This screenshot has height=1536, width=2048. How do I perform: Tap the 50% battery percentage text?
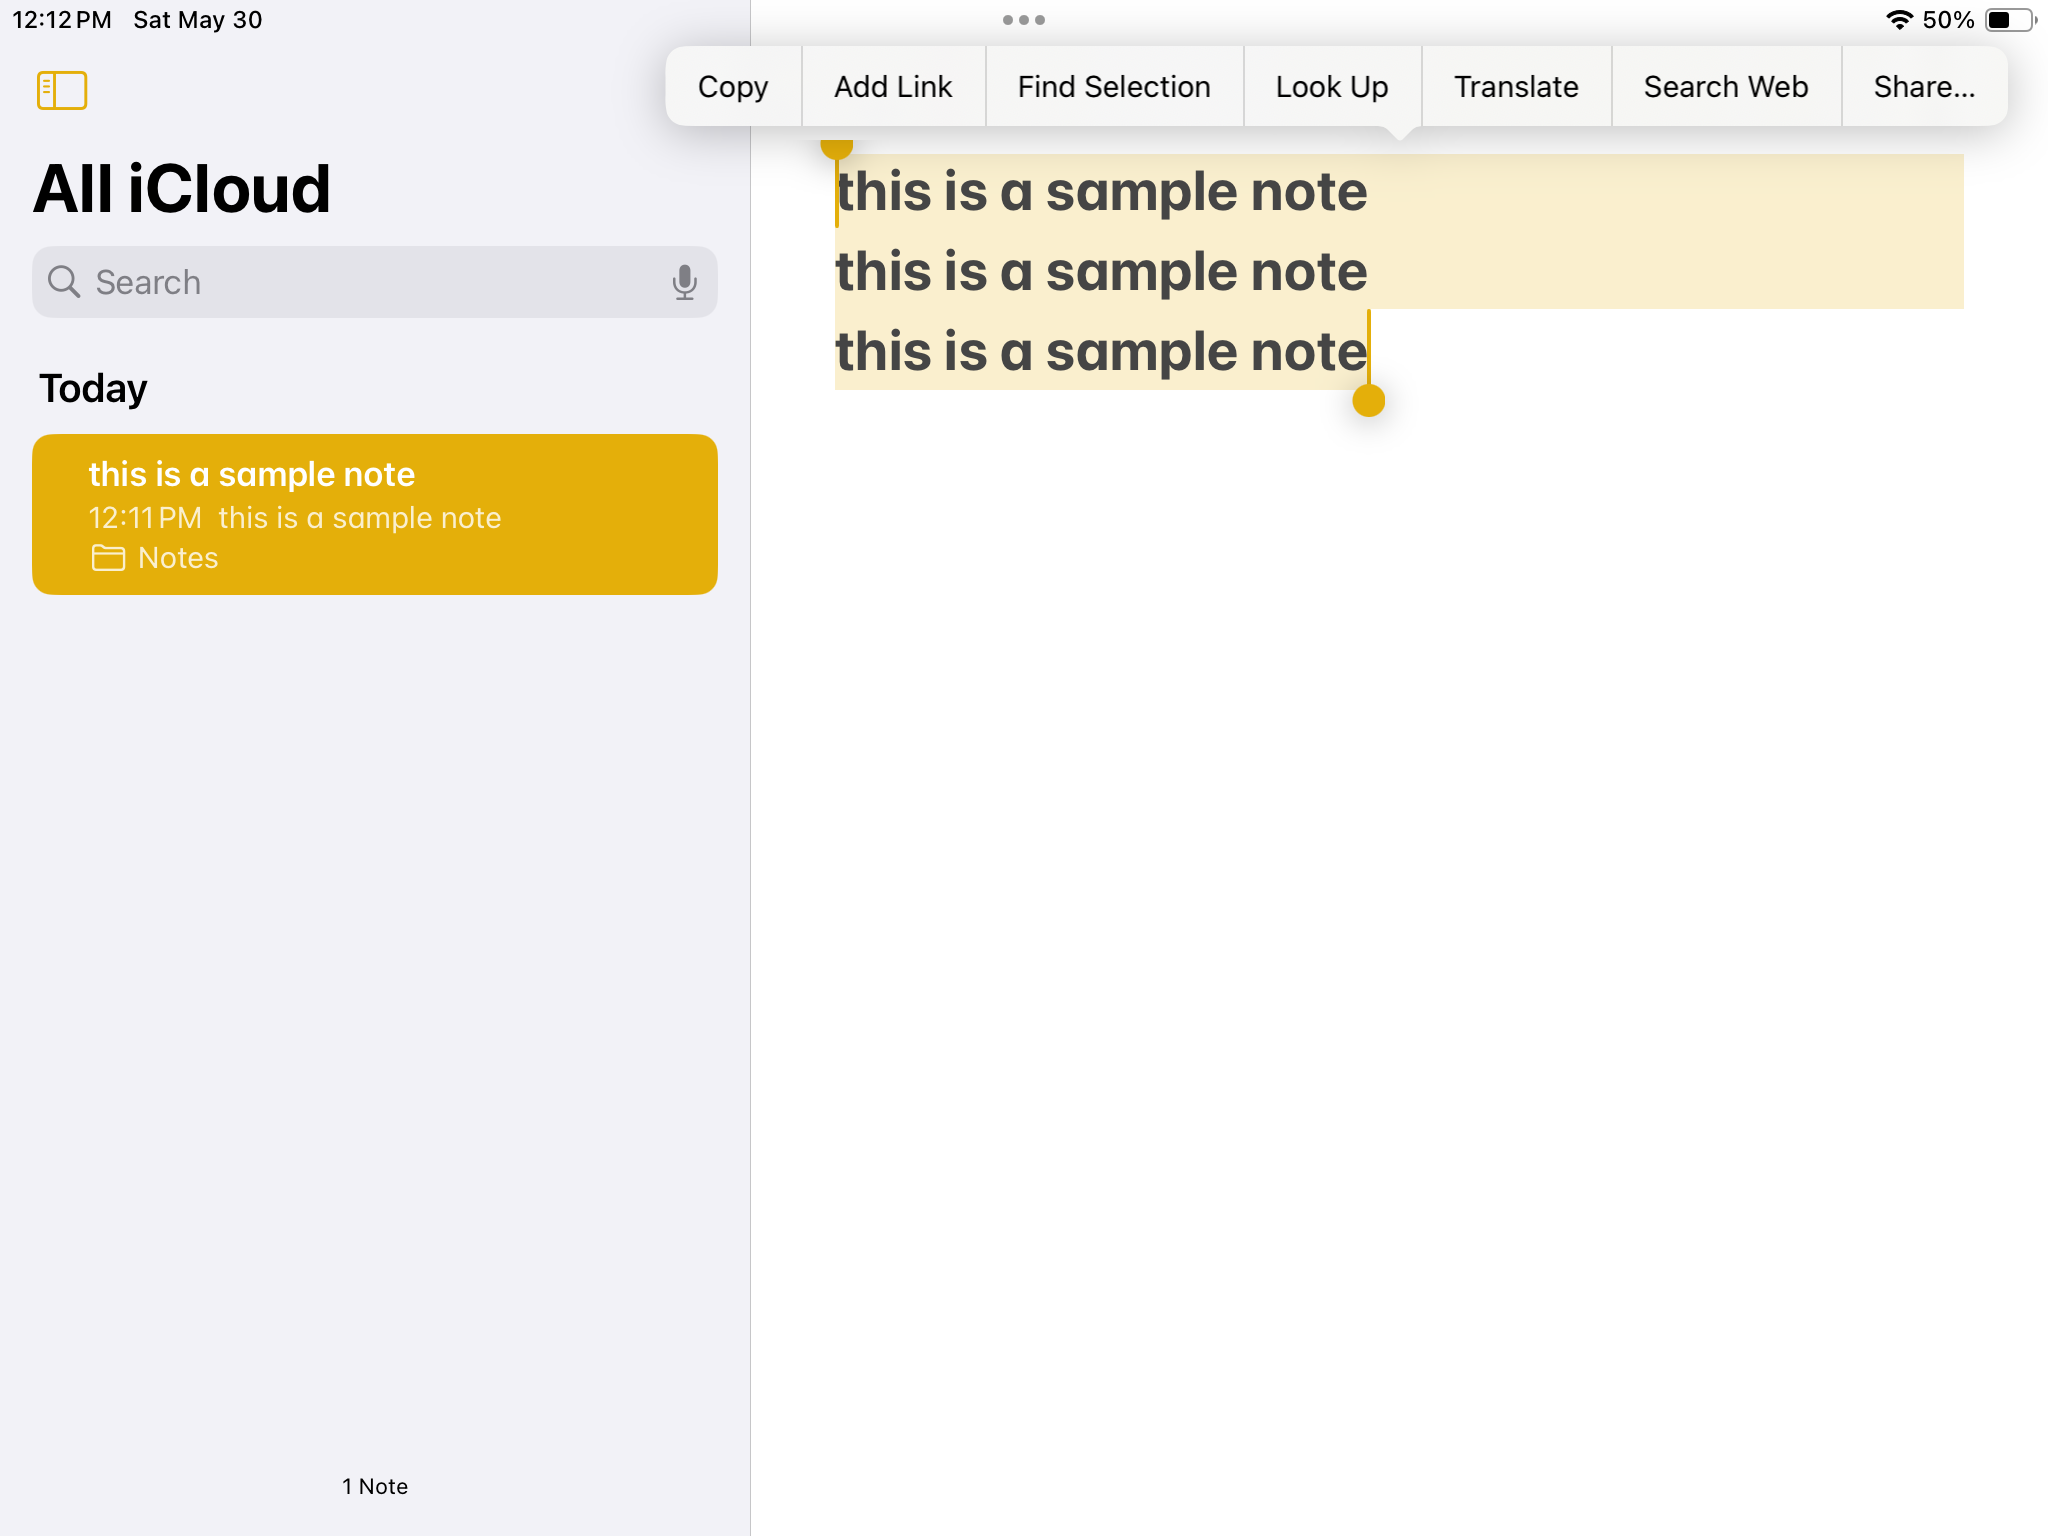(1948, 20)
